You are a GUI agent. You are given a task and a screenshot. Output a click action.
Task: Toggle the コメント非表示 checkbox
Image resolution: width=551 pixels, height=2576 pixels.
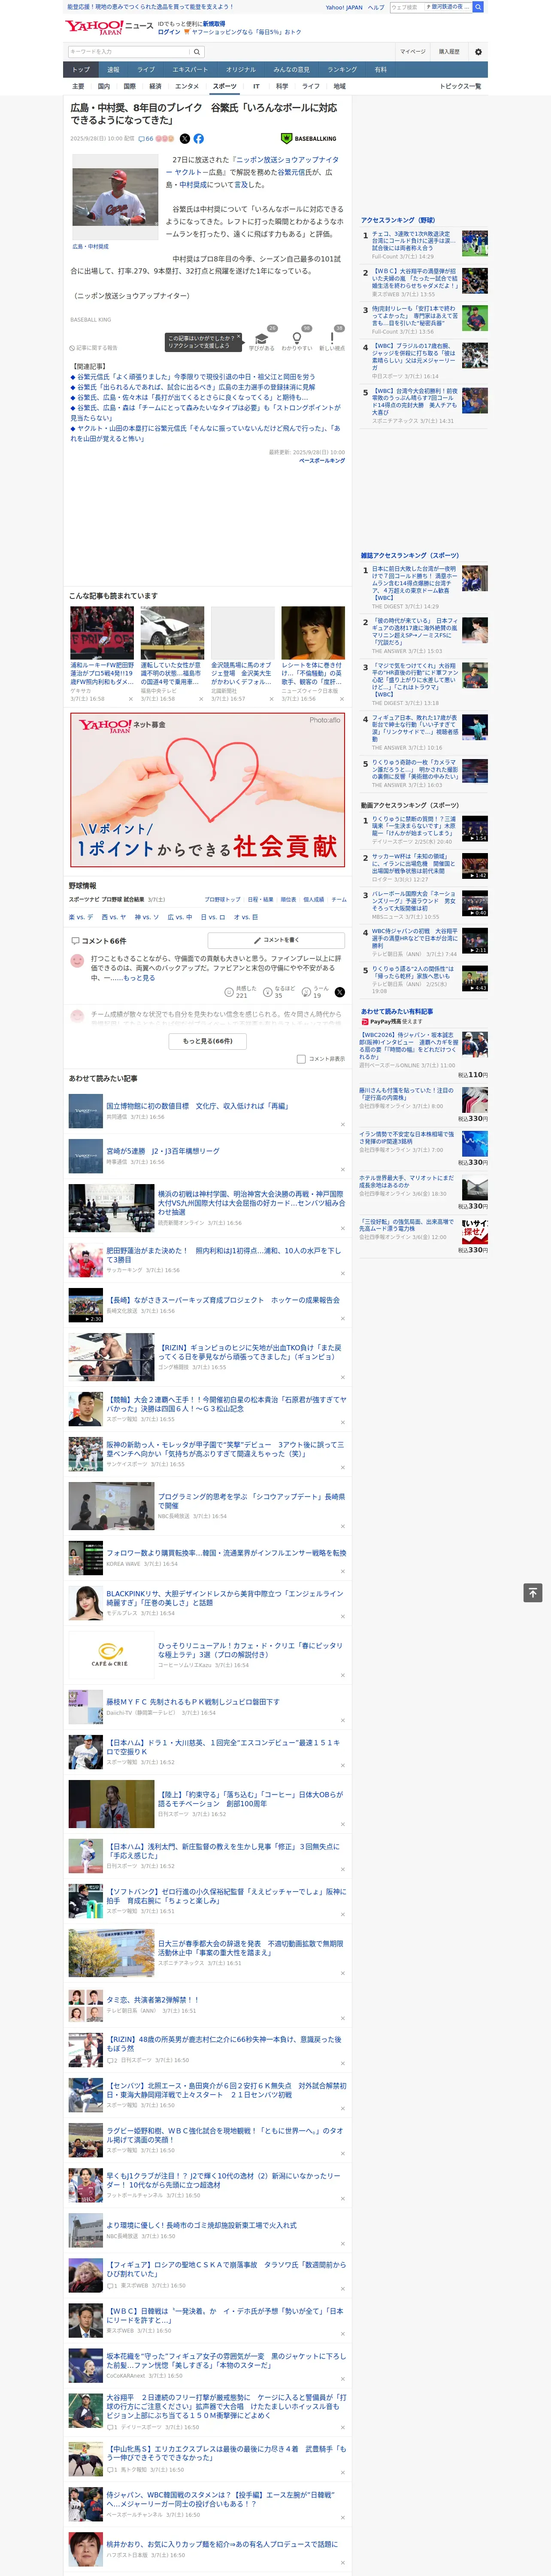(x=301, y=1059)
